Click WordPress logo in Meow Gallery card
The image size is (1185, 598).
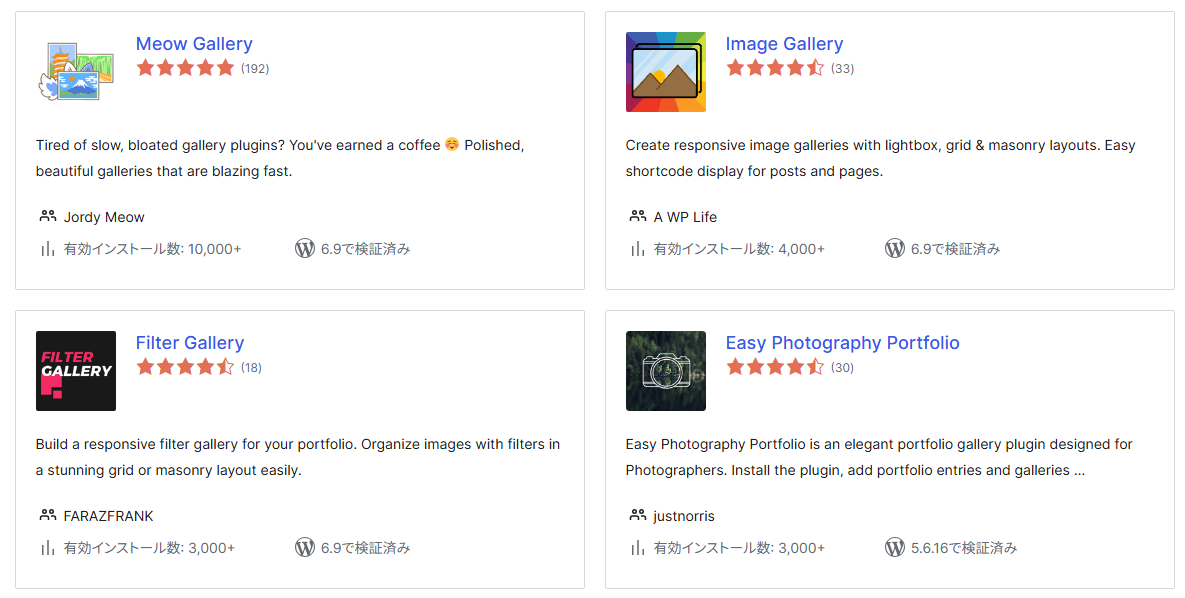305,249
